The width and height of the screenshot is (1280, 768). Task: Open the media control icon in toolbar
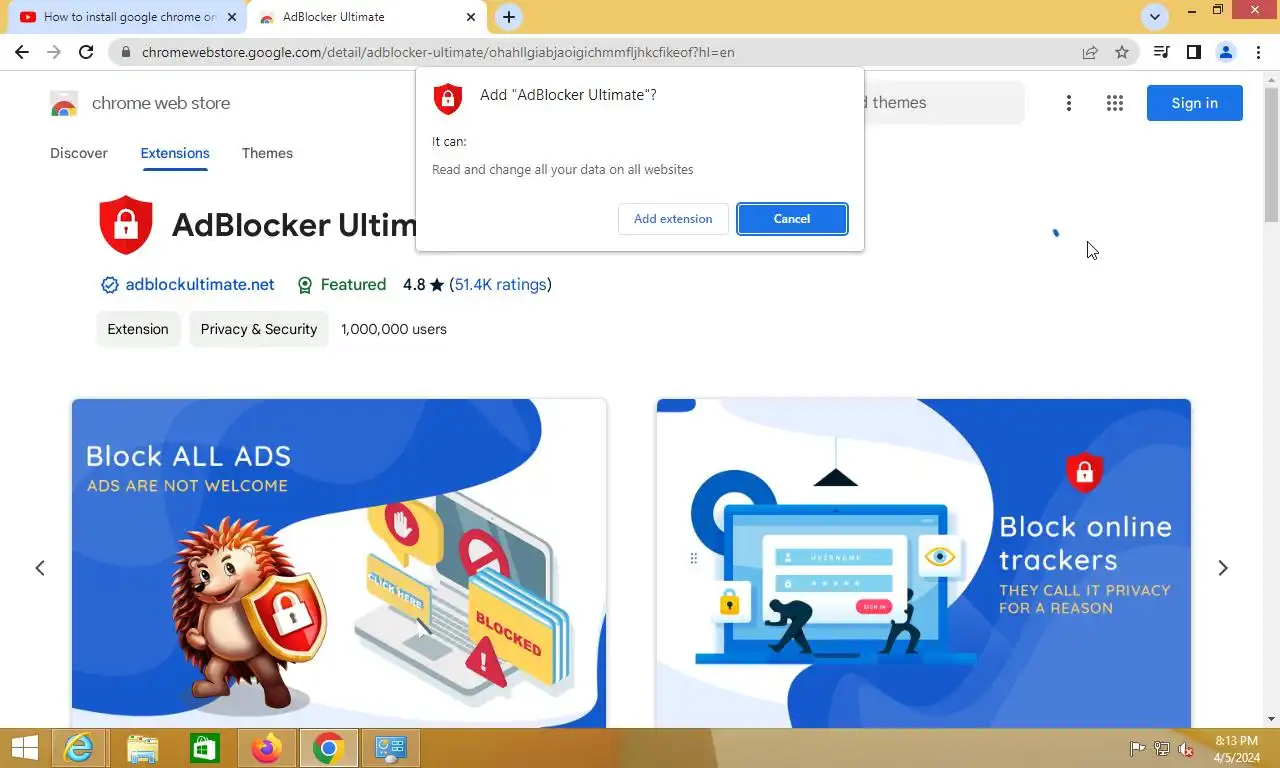[x=1161, y=52]
